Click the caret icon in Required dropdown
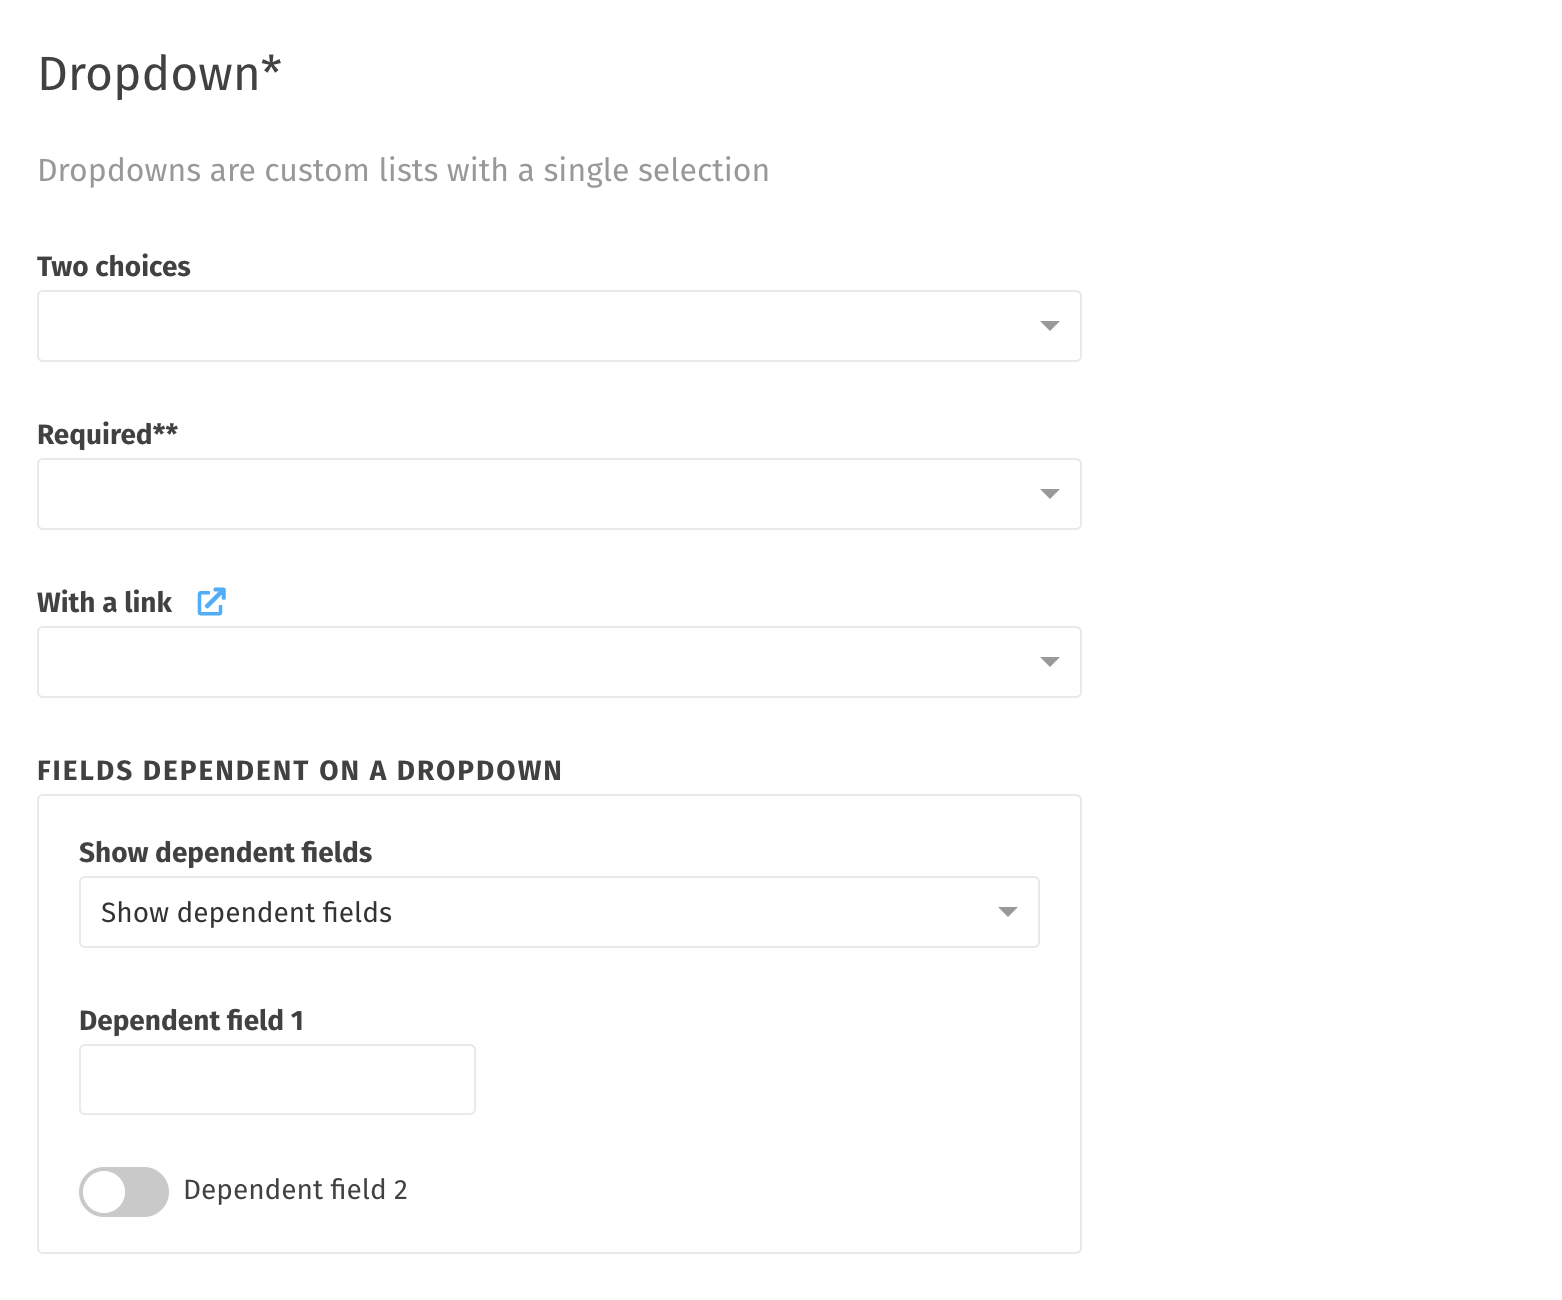This screenshot has width=1562, height=1300. point(1049,494)
